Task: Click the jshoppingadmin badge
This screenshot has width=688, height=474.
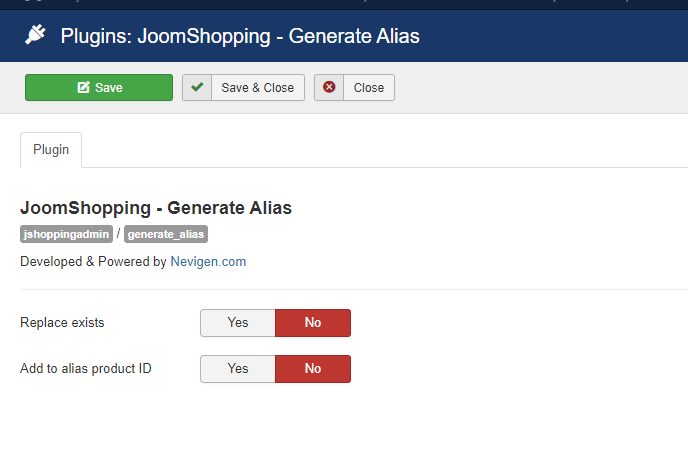Action: coord(66,234)
